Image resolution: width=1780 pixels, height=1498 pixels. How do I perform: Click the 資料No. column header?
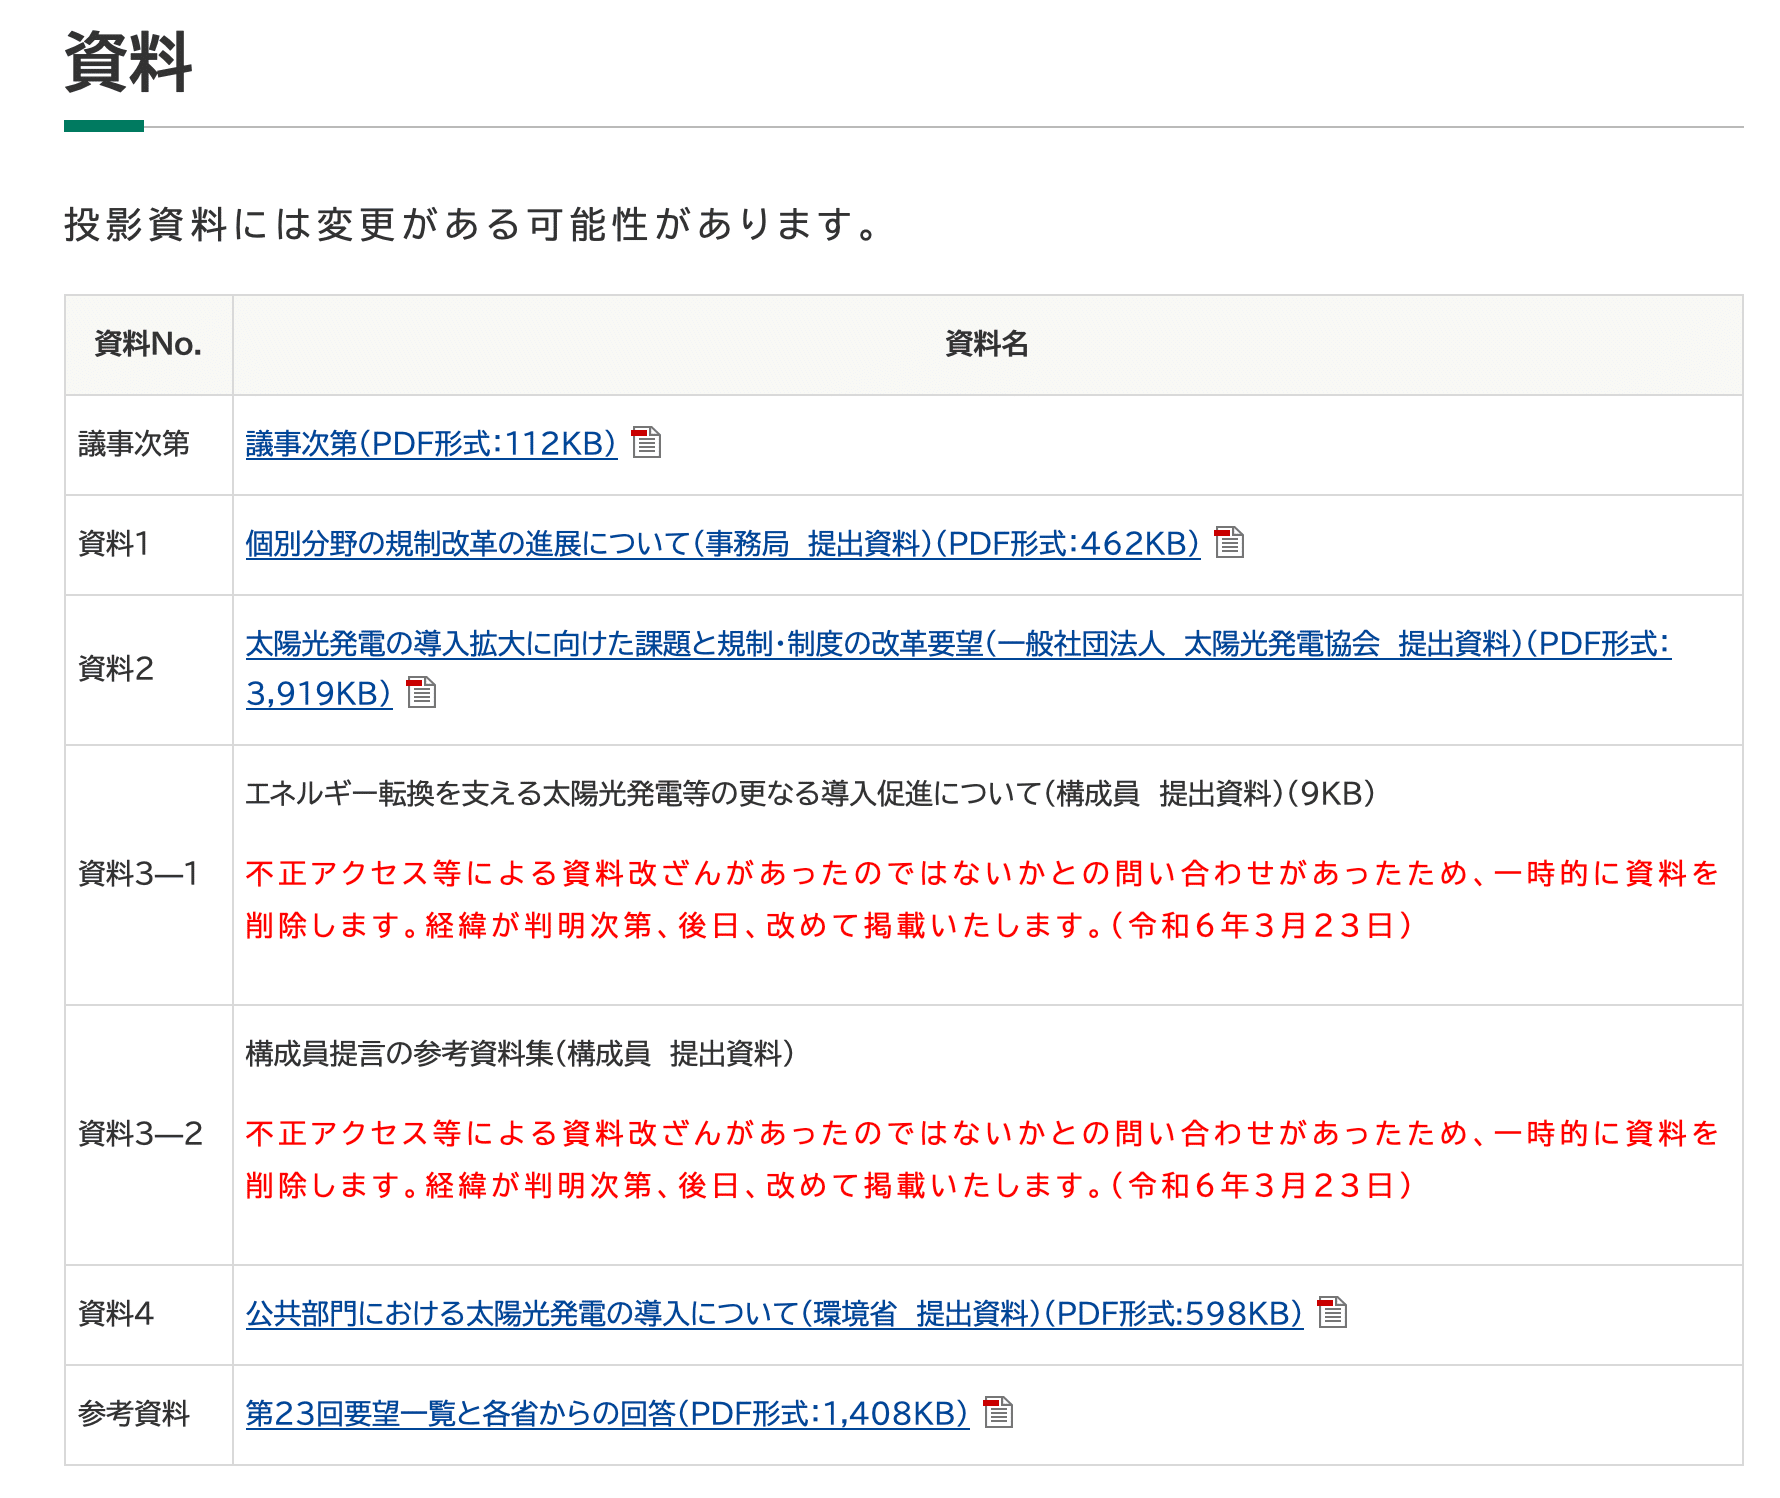coord(148,344)
